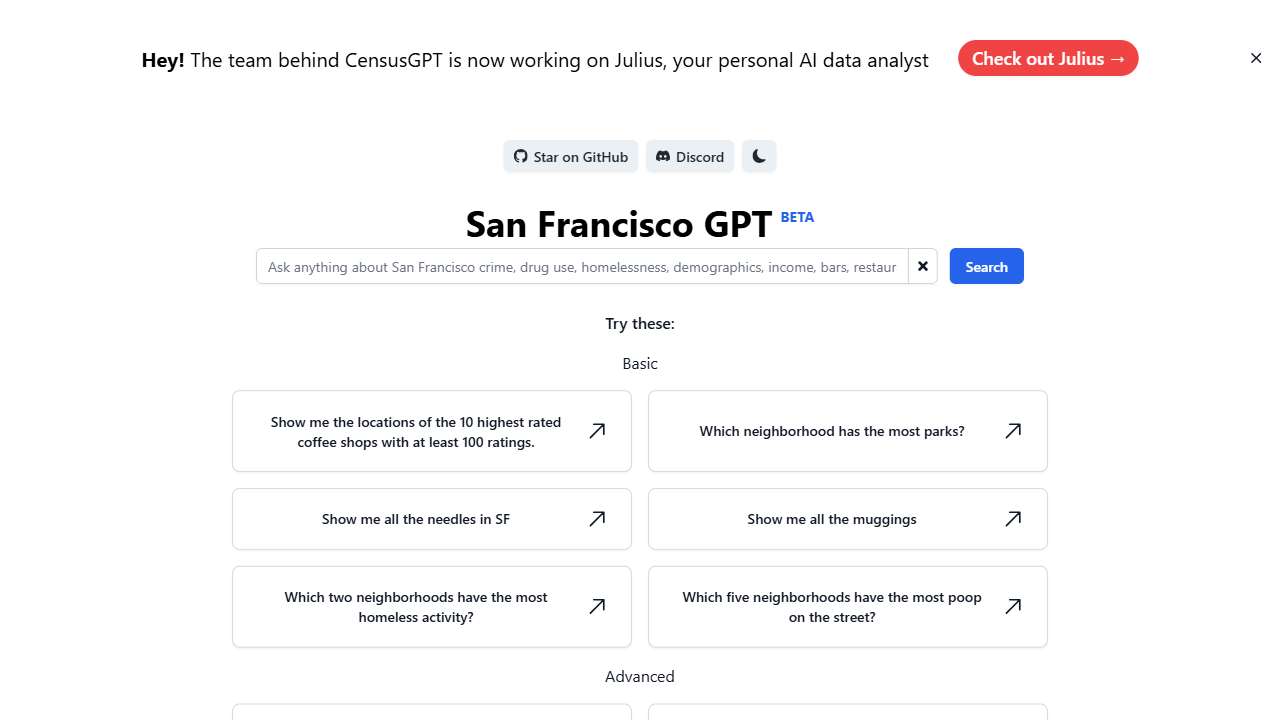The image size is (1280, 720).
Task: Click the GitHub logo icon
Action: 521,156
